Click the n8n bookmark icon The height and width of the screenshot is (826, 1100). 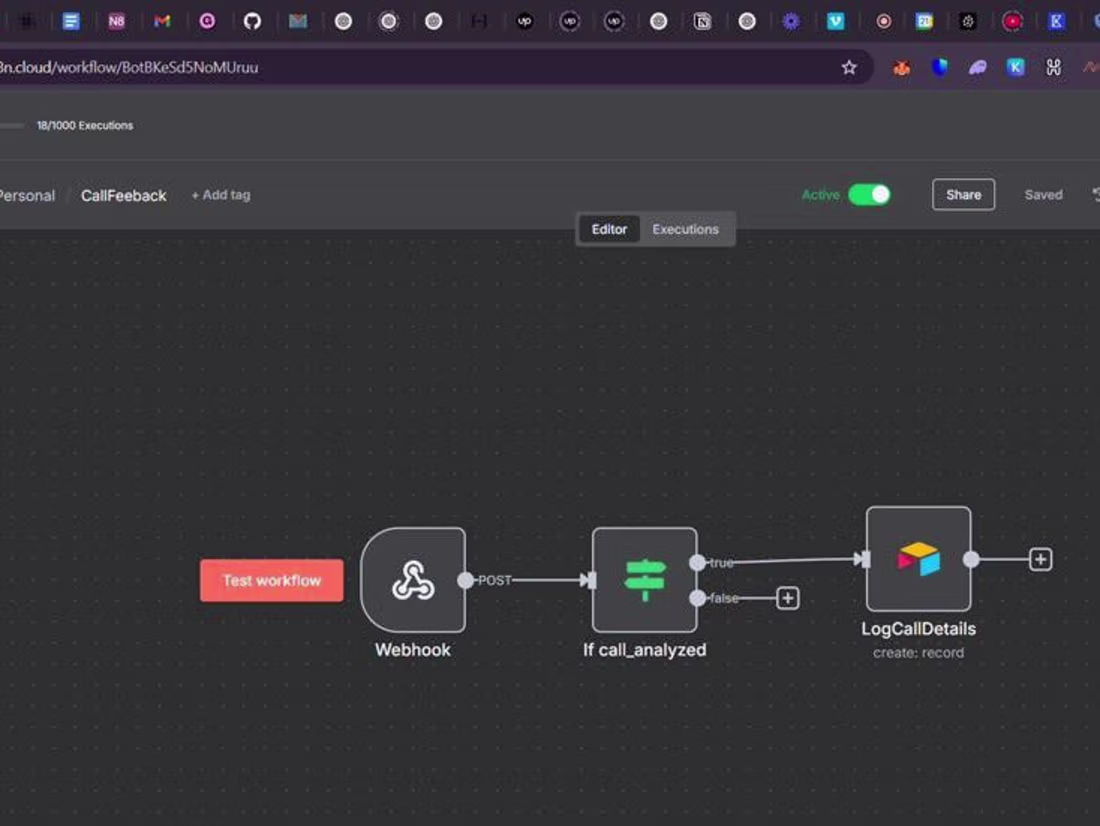pyautogui.click(x=116, y=20)
